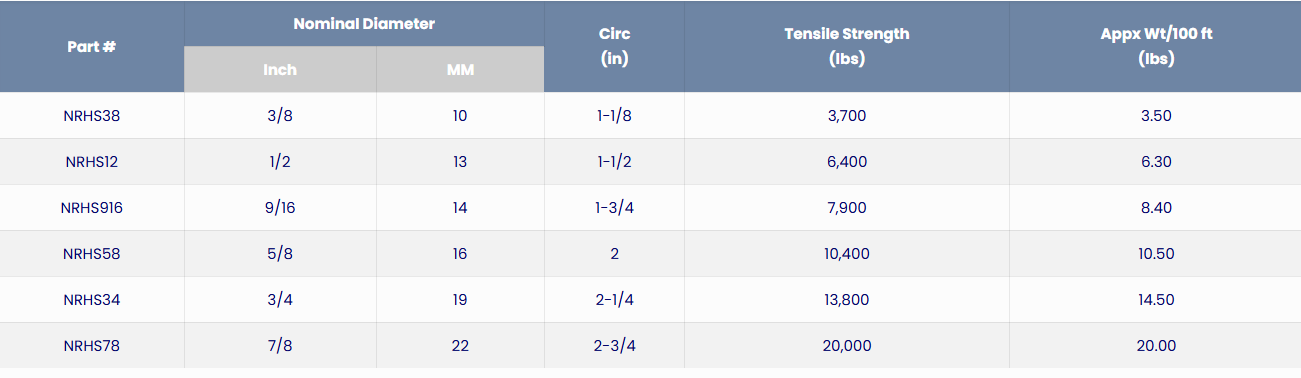Open part NRHS12
This screenshot has width=1301, height=378.
(x=92, y=162)
